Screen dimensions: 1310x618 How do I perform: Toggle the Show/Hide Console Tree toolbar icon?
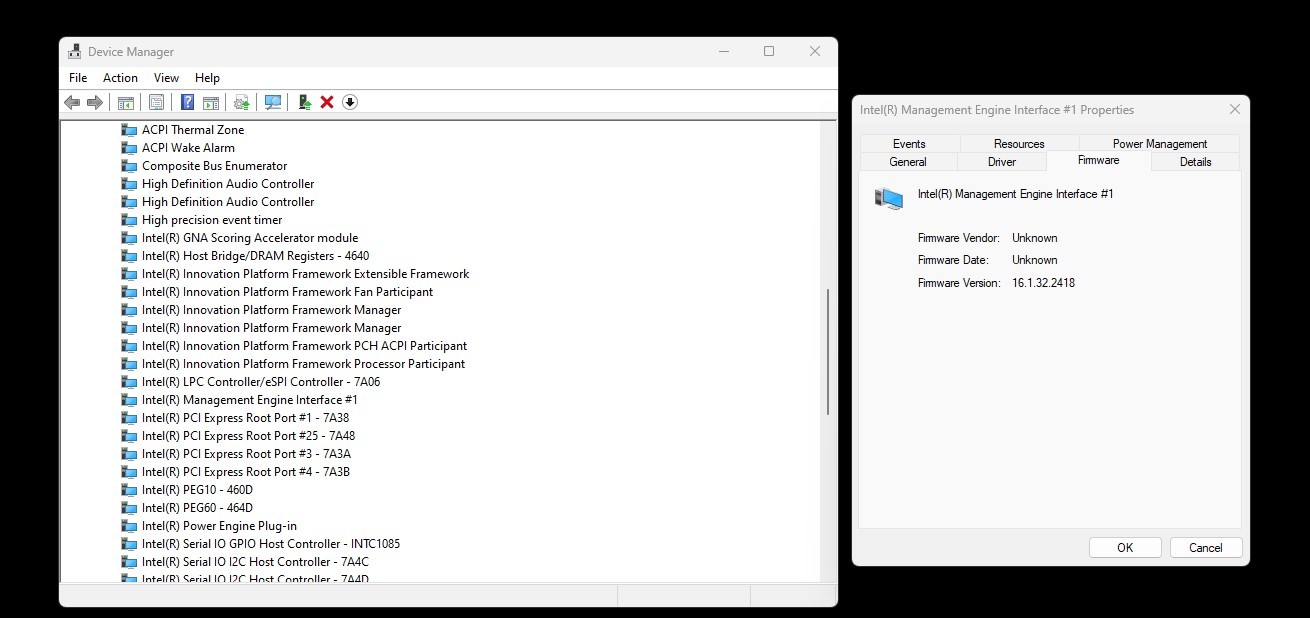click(126, 102)
